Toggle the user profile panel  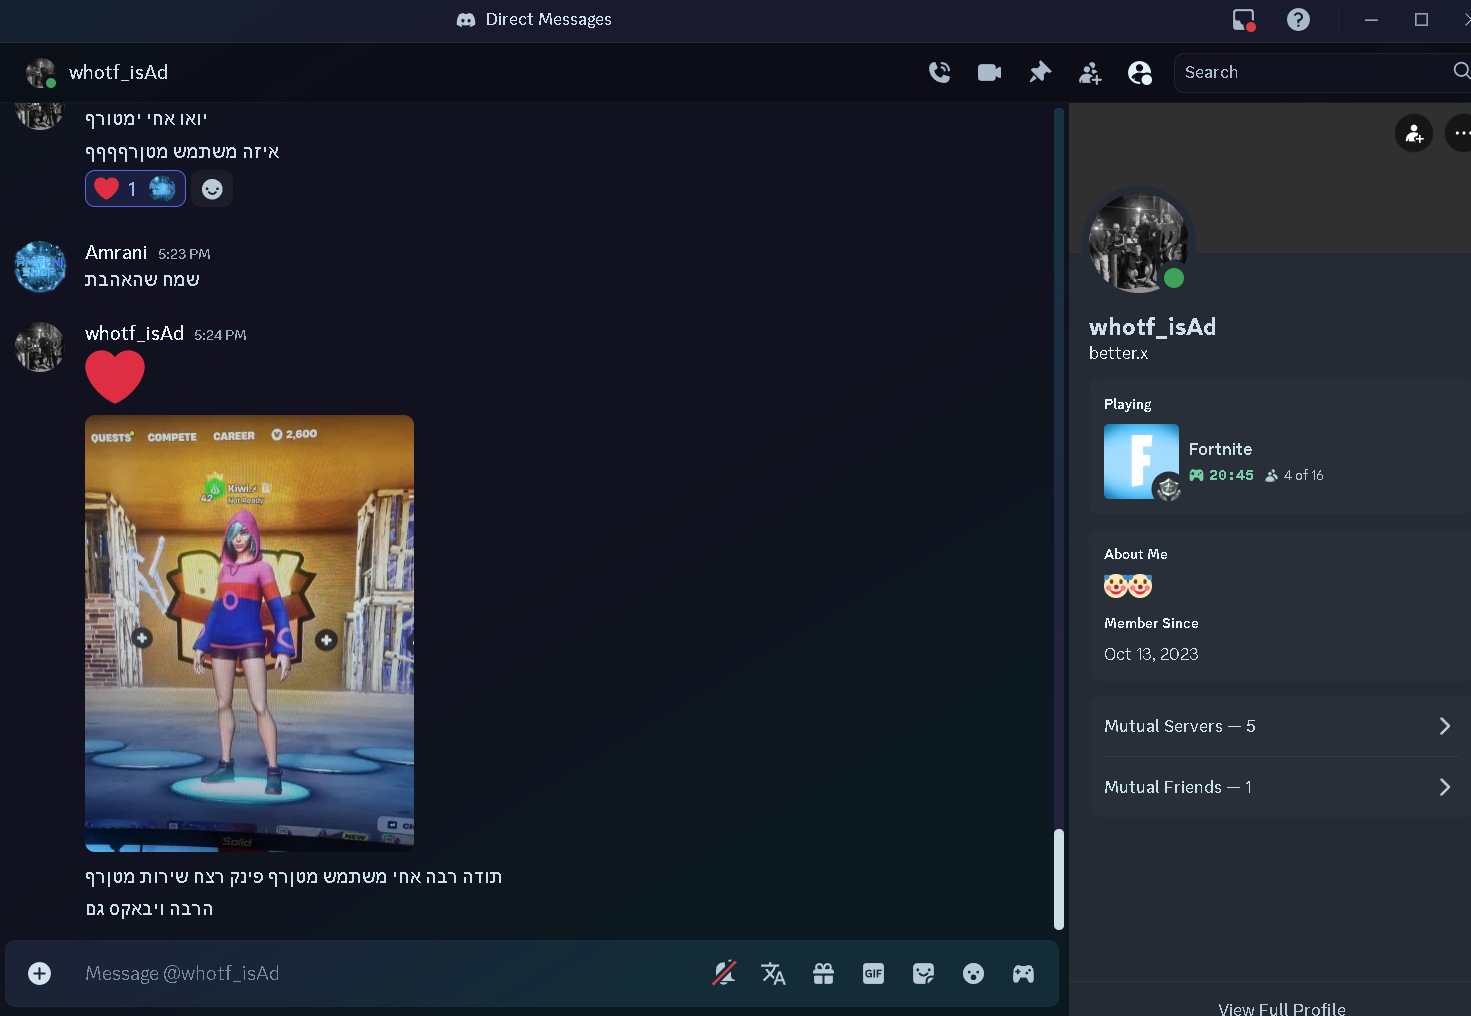[x=1140, y=72]
